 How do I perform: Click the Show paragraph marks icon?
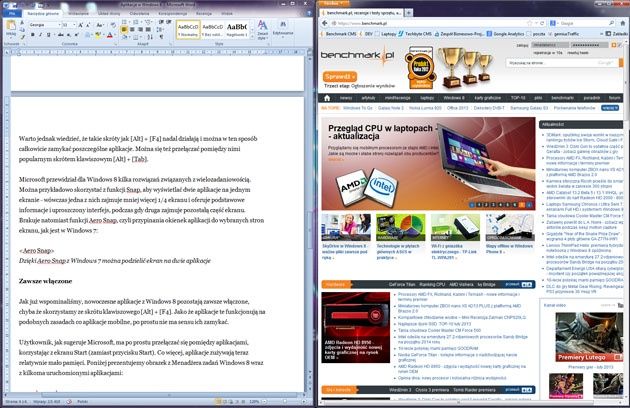coord(161,37)
